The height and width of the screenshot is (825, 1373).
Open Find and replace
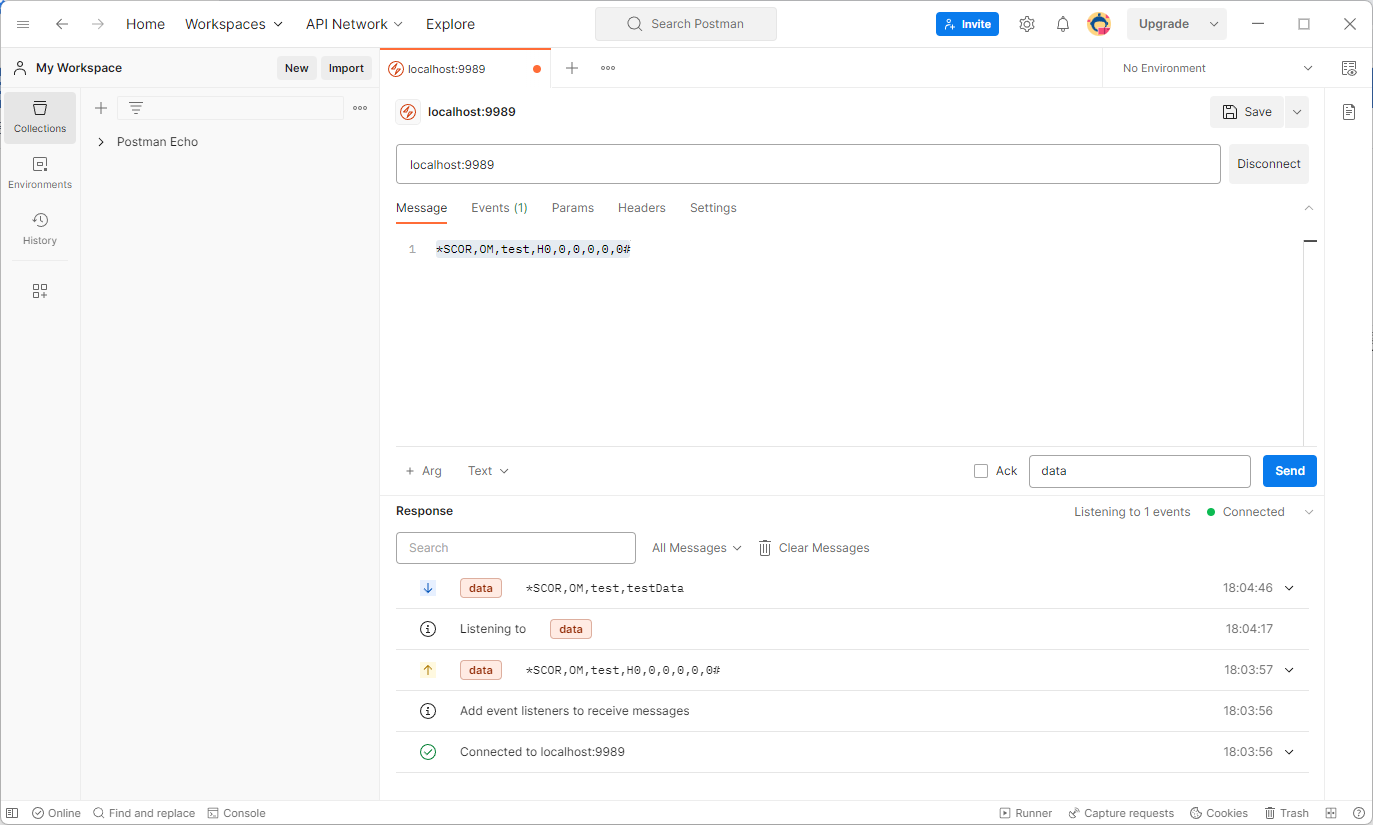pos(144,813)
